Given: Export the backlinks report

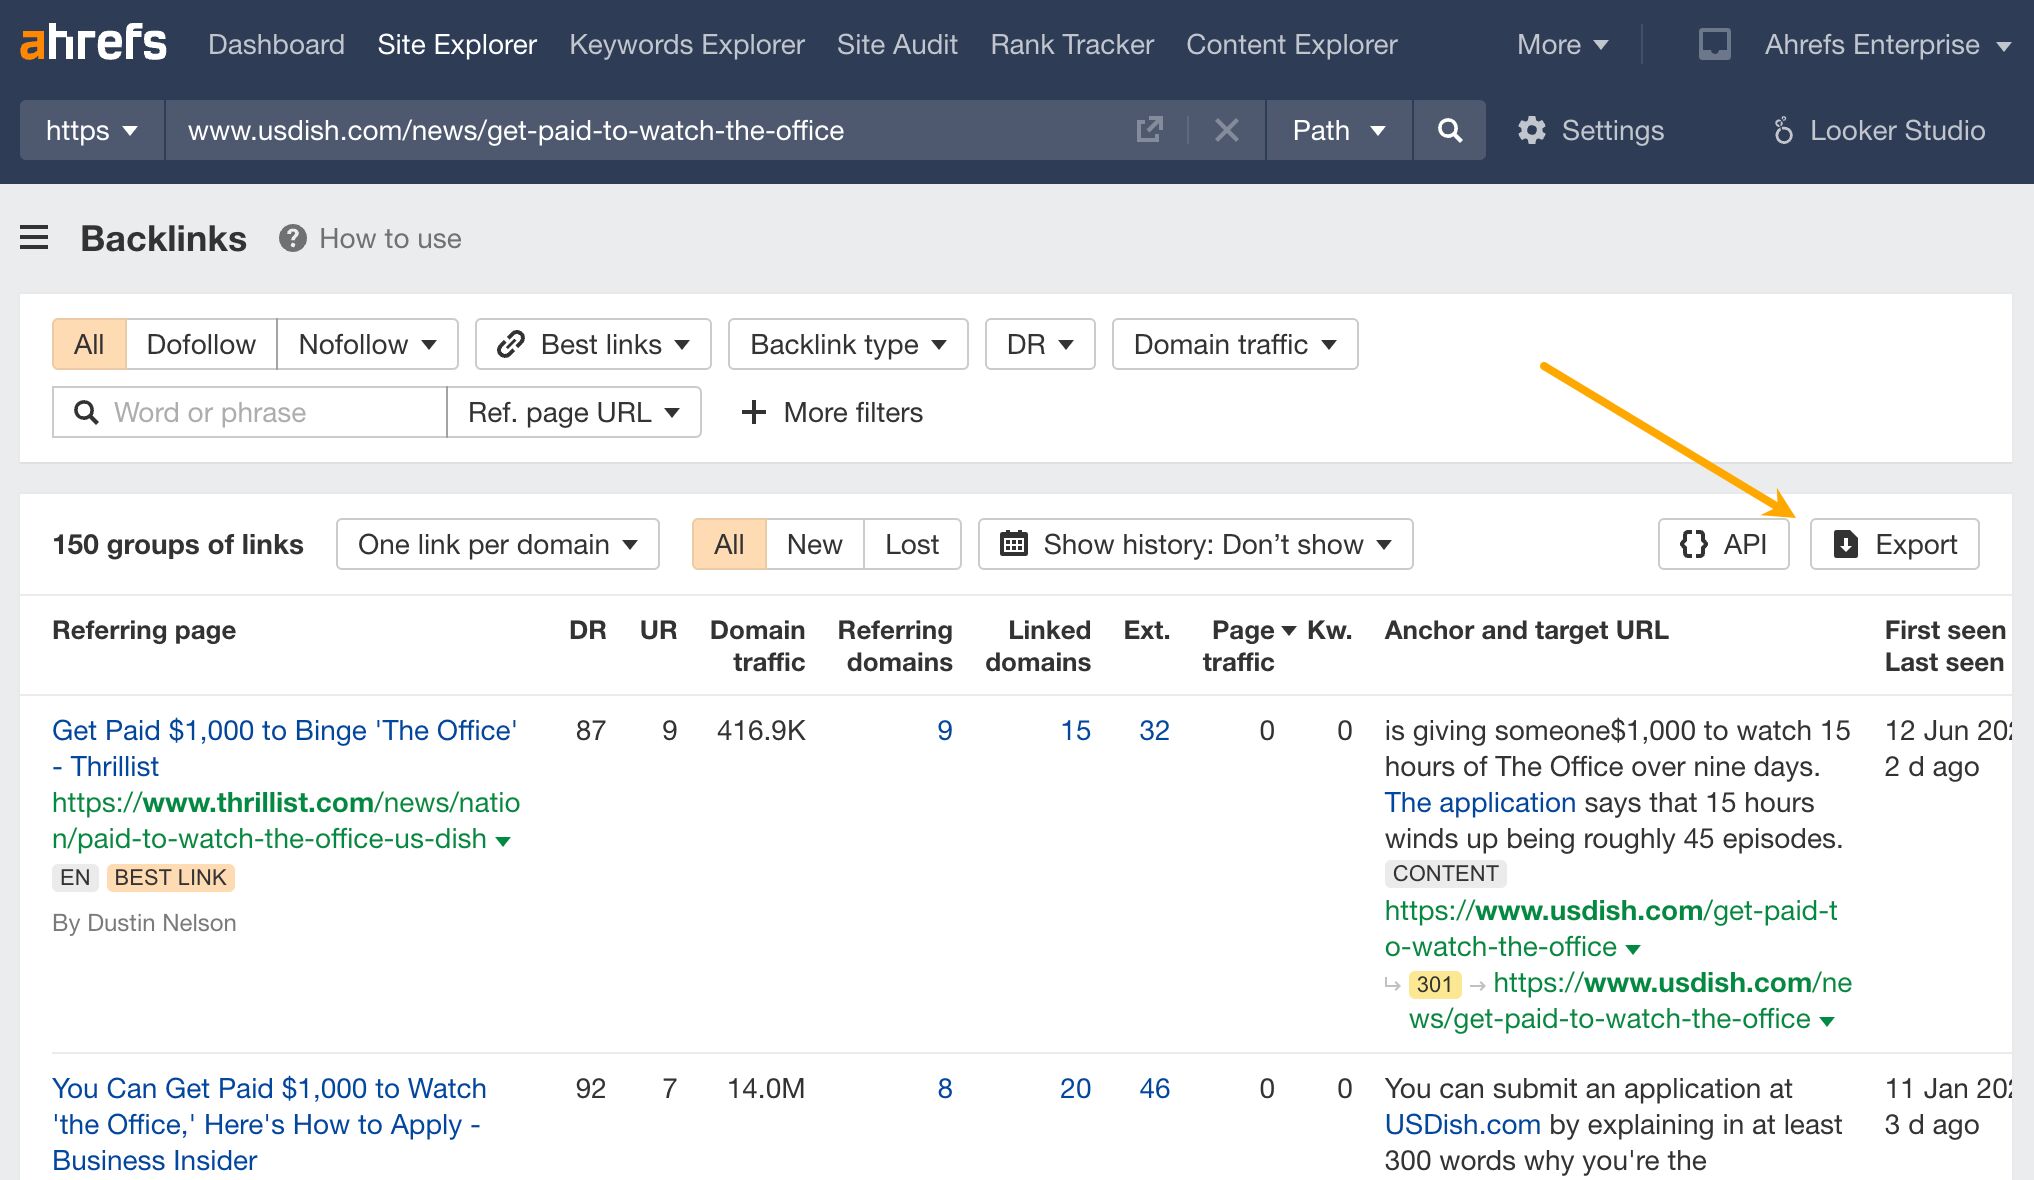Looking at the screenshot, I should coord(1894,544).
